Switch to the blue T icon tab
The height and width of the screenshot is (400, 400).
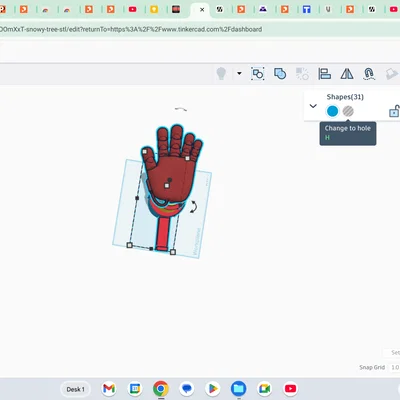(306, 9)
